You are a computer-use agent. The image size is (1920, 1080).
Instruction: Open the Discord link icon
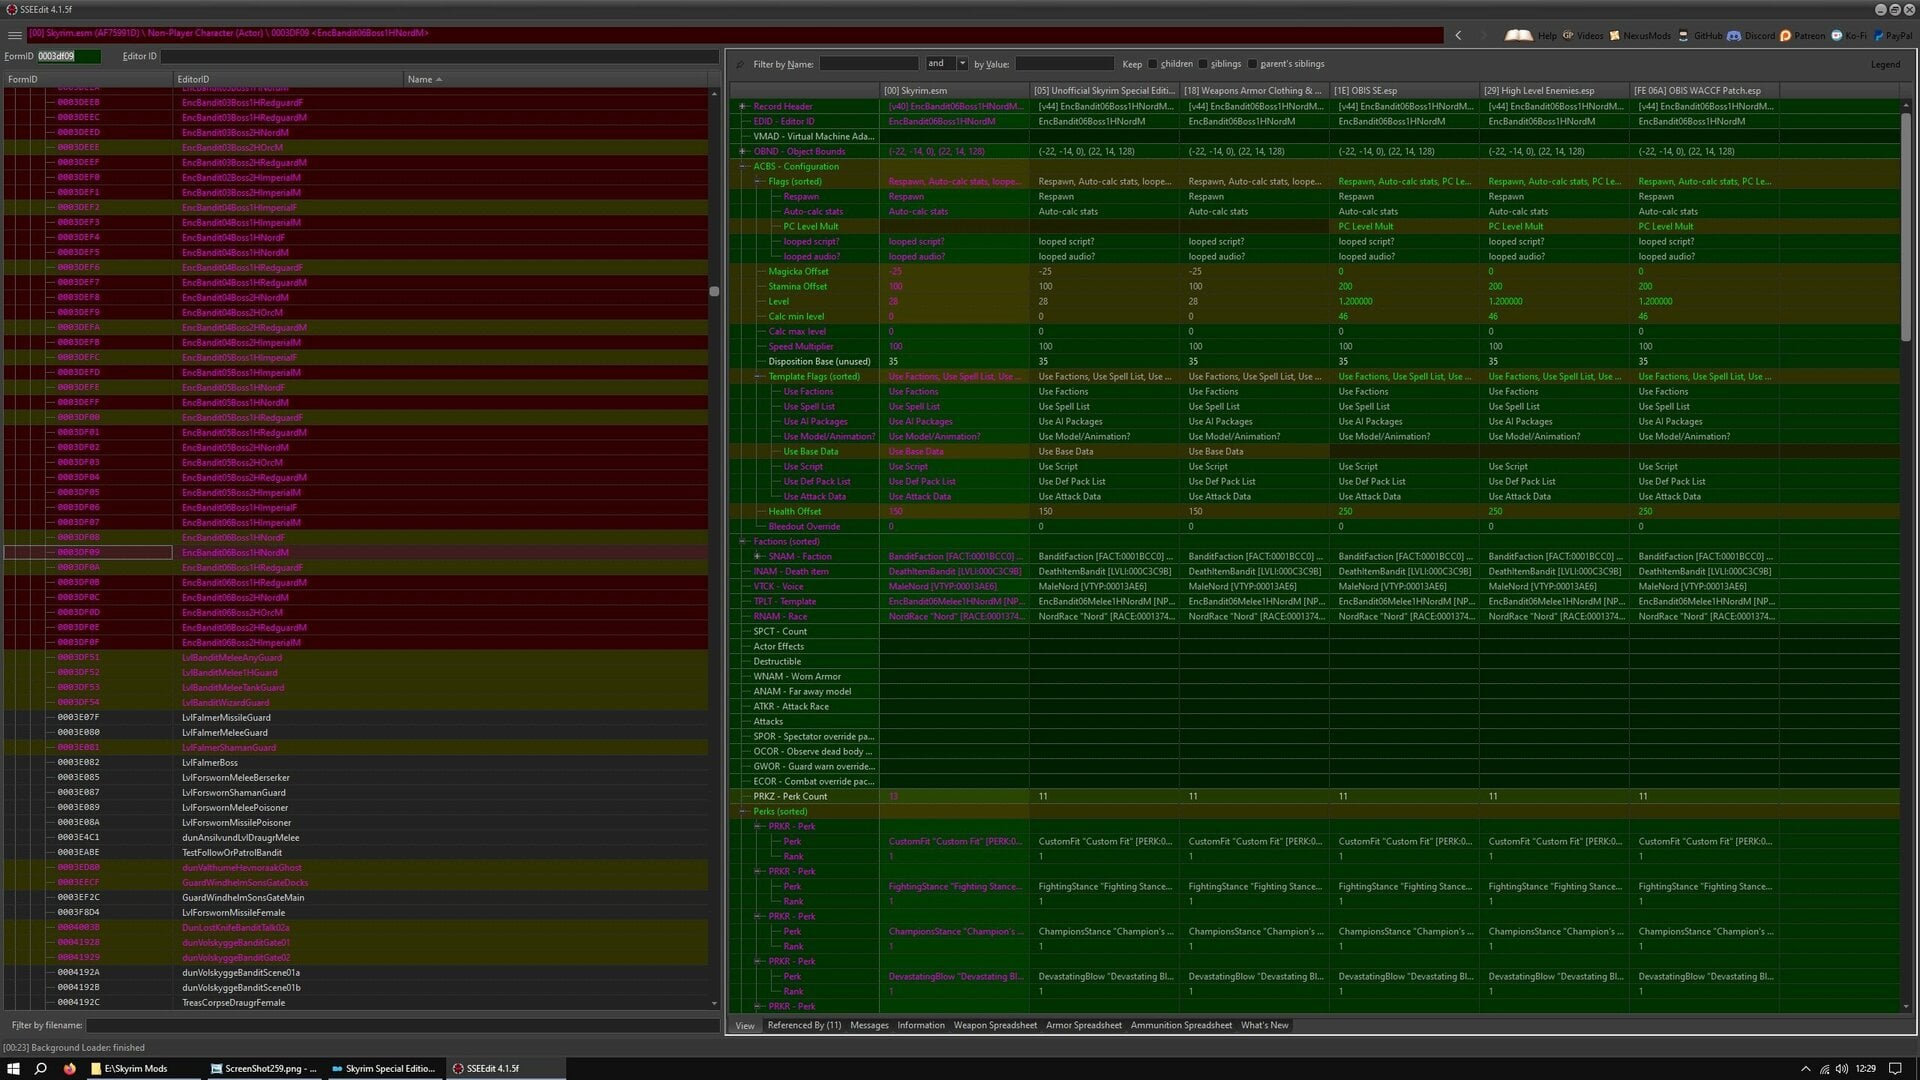click(x=1734, y=36)
